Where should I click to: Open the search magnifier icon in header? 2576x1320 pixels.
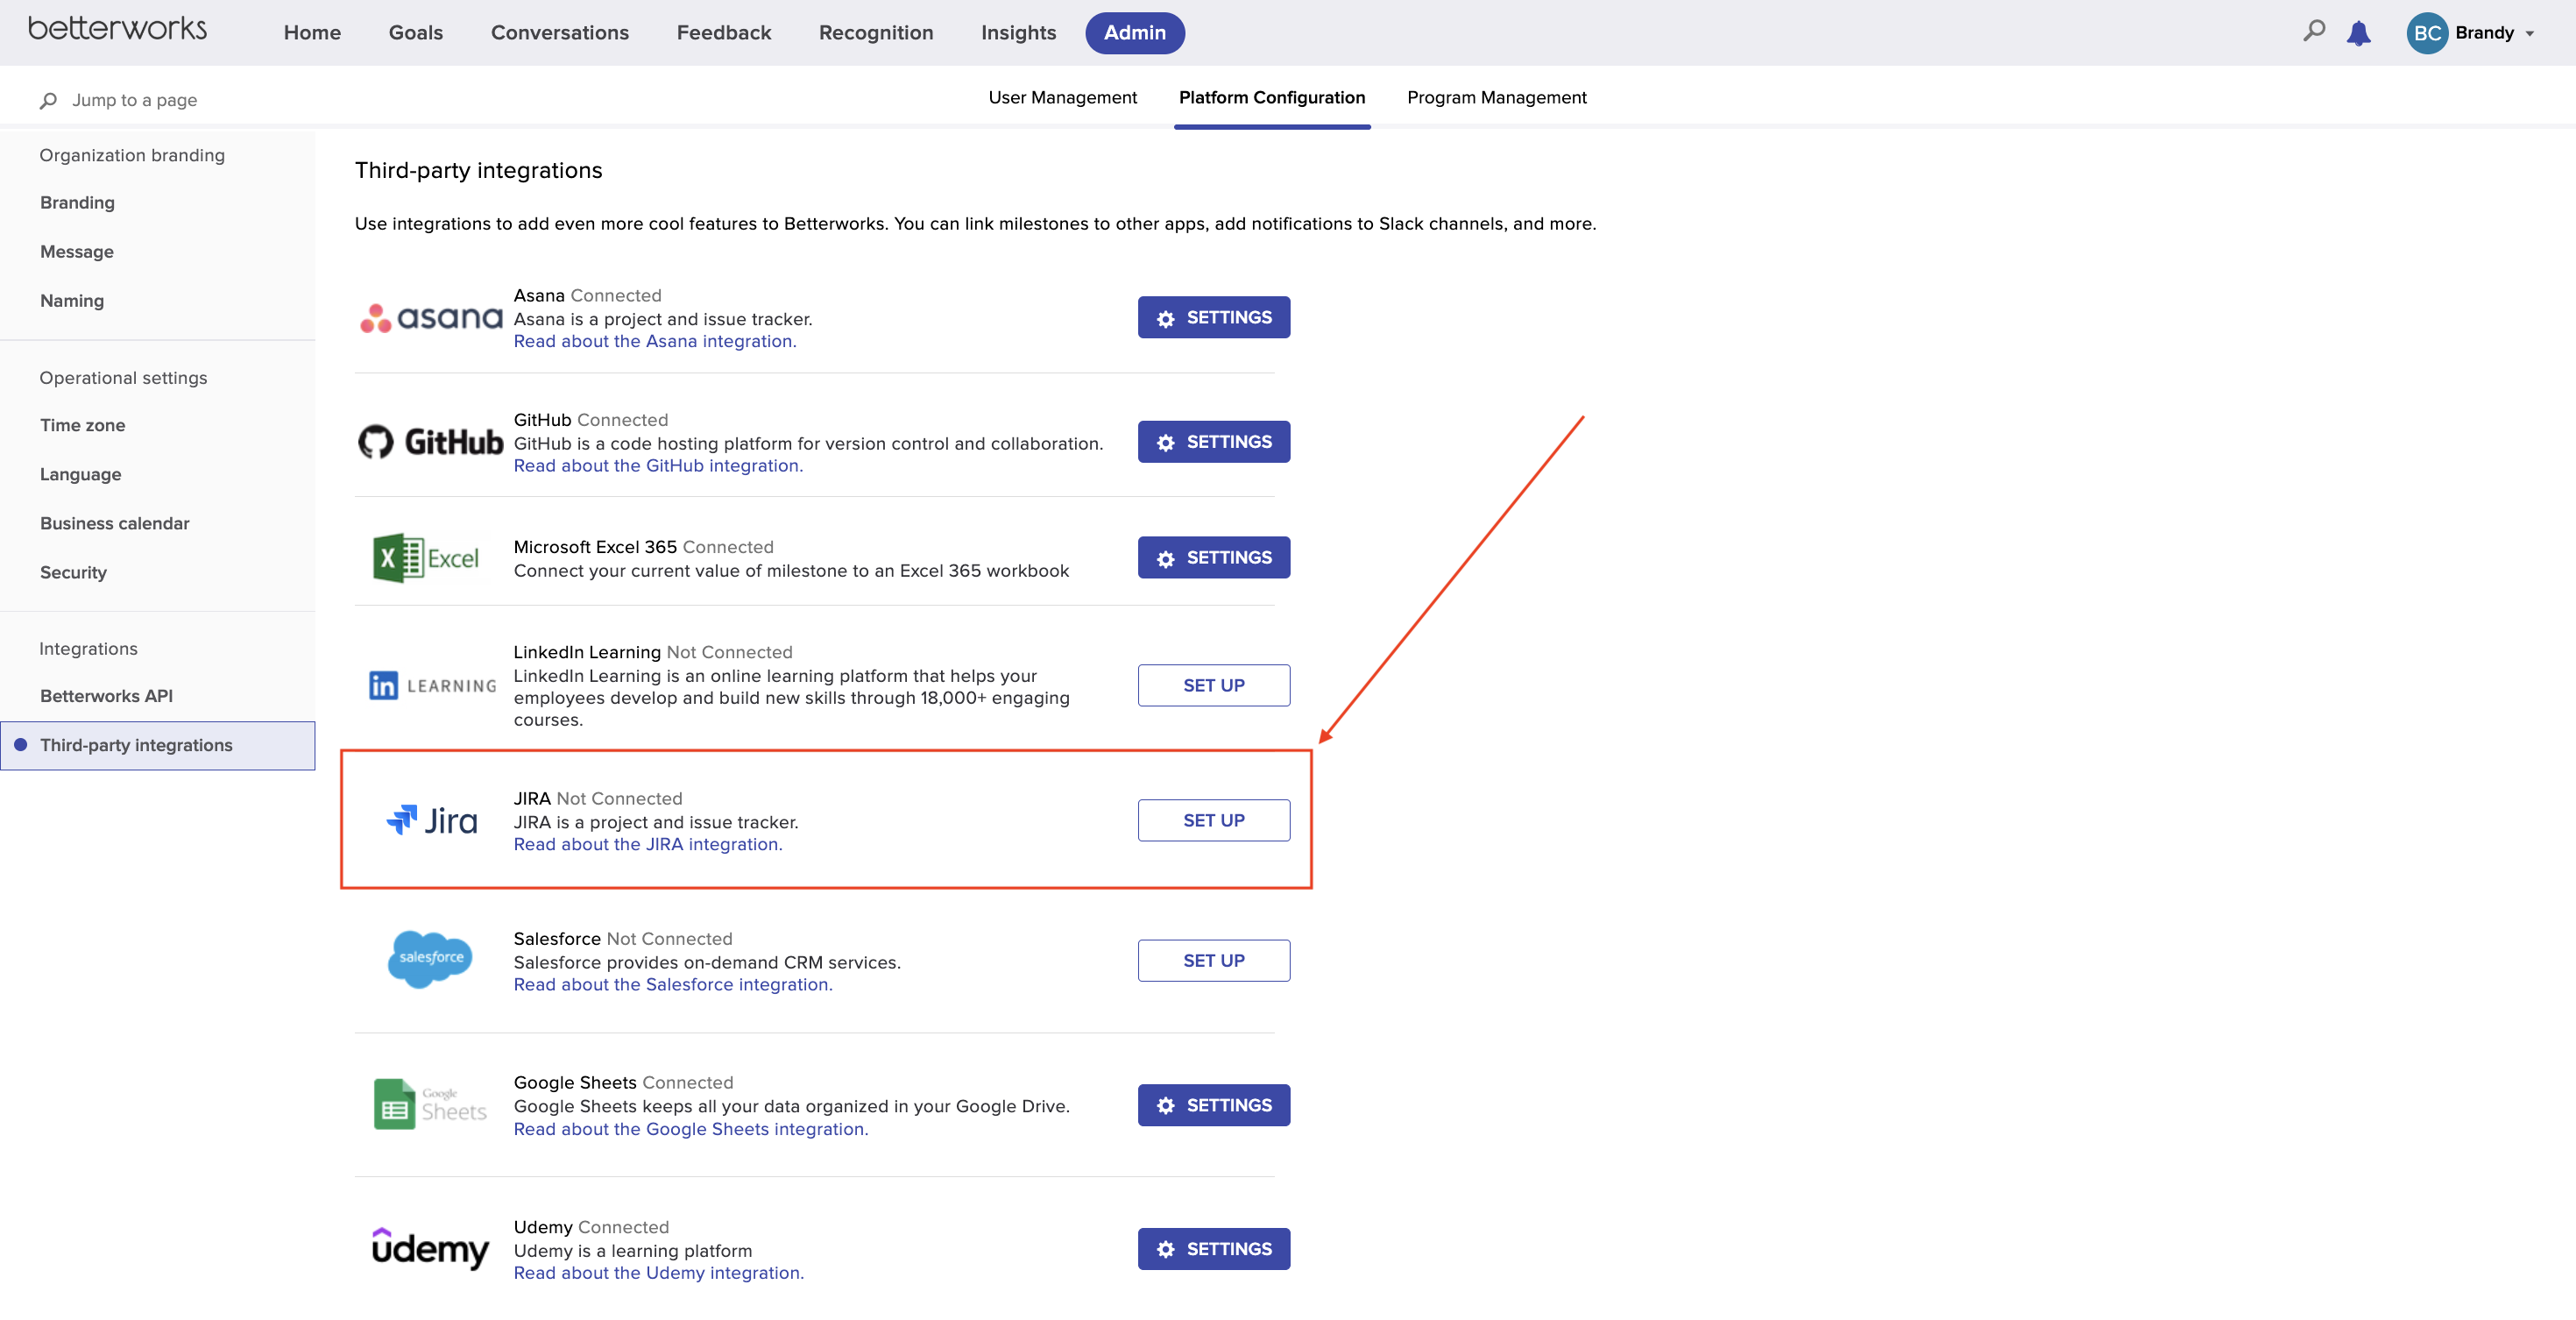pos(2314,32)
